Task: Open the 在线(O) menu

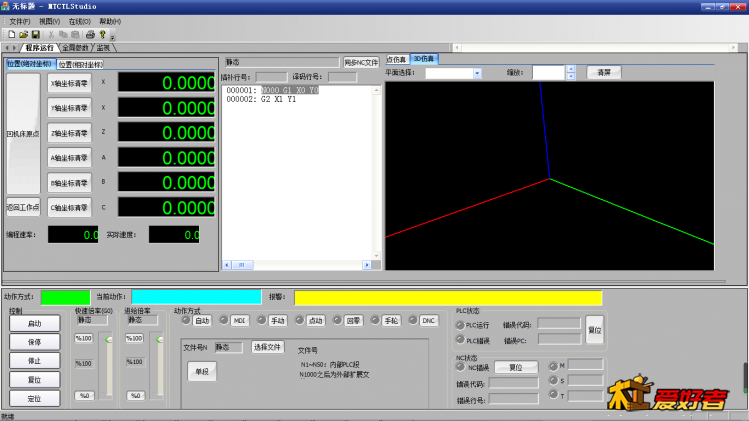Action: (79, 22)
